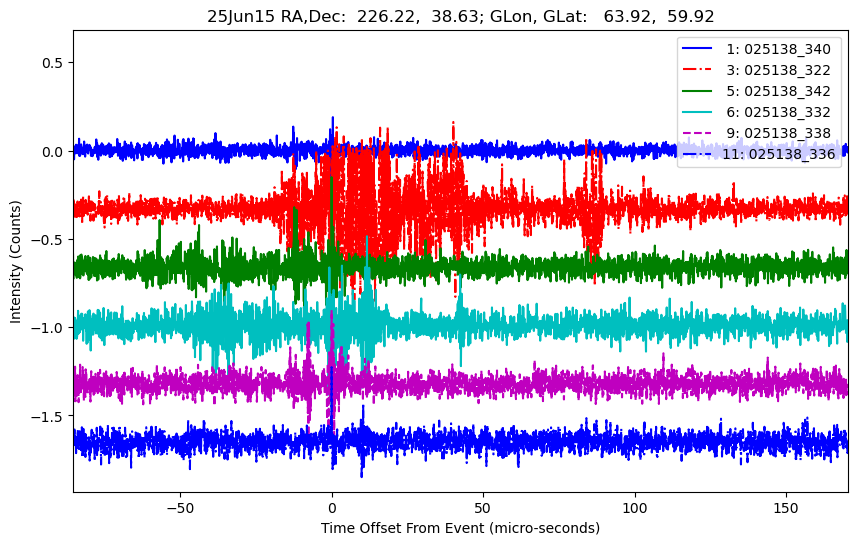Screen dimensions: 858x545
Task: Click the red dash-dot legend line for entry 3
Action: (x=697, y=69)
